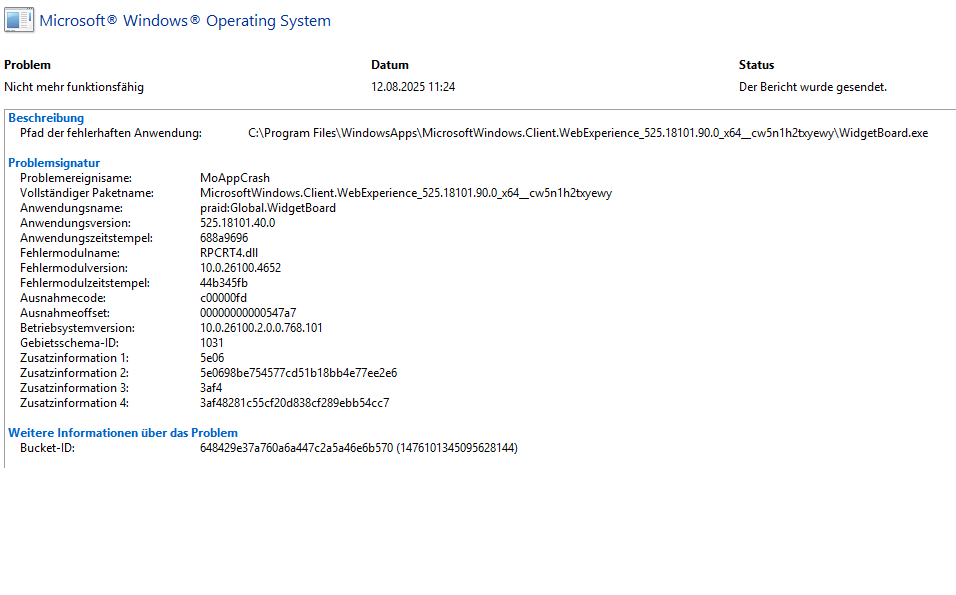Select hash '3af48281c55cf20d838cf289ebb54cc7'
This screenshot has width=956, height=595.
[294, 403]
